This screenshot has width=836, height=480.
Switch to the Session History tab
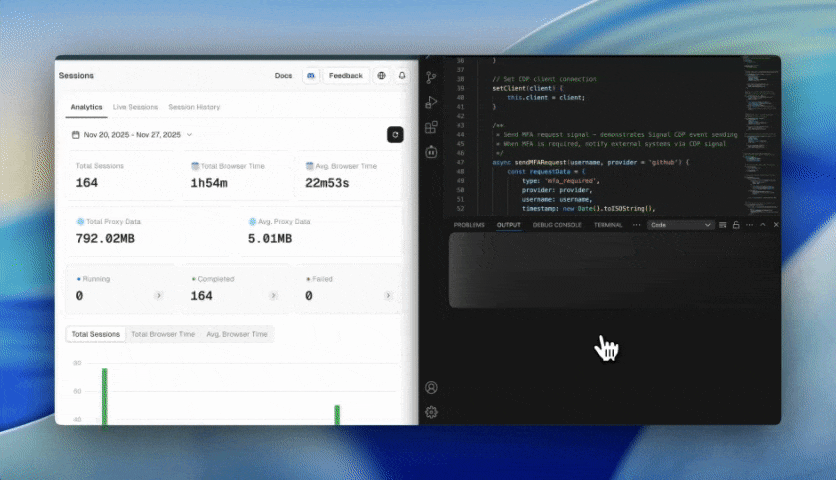coord(194,107)
